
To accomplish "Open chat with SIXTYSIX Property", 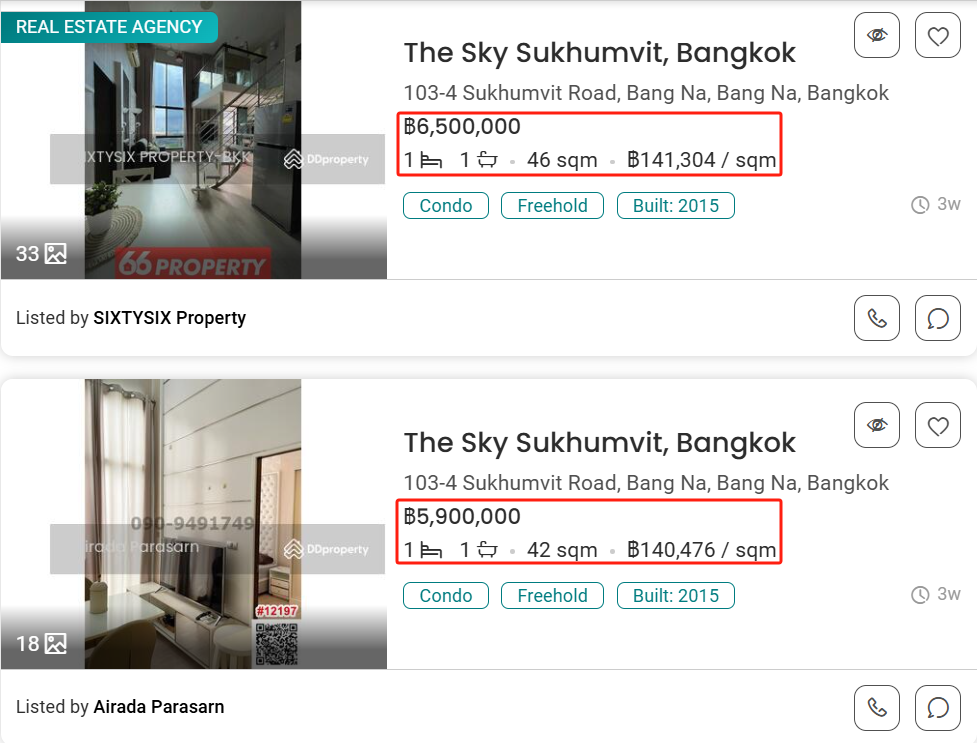I will click(938, 318).
